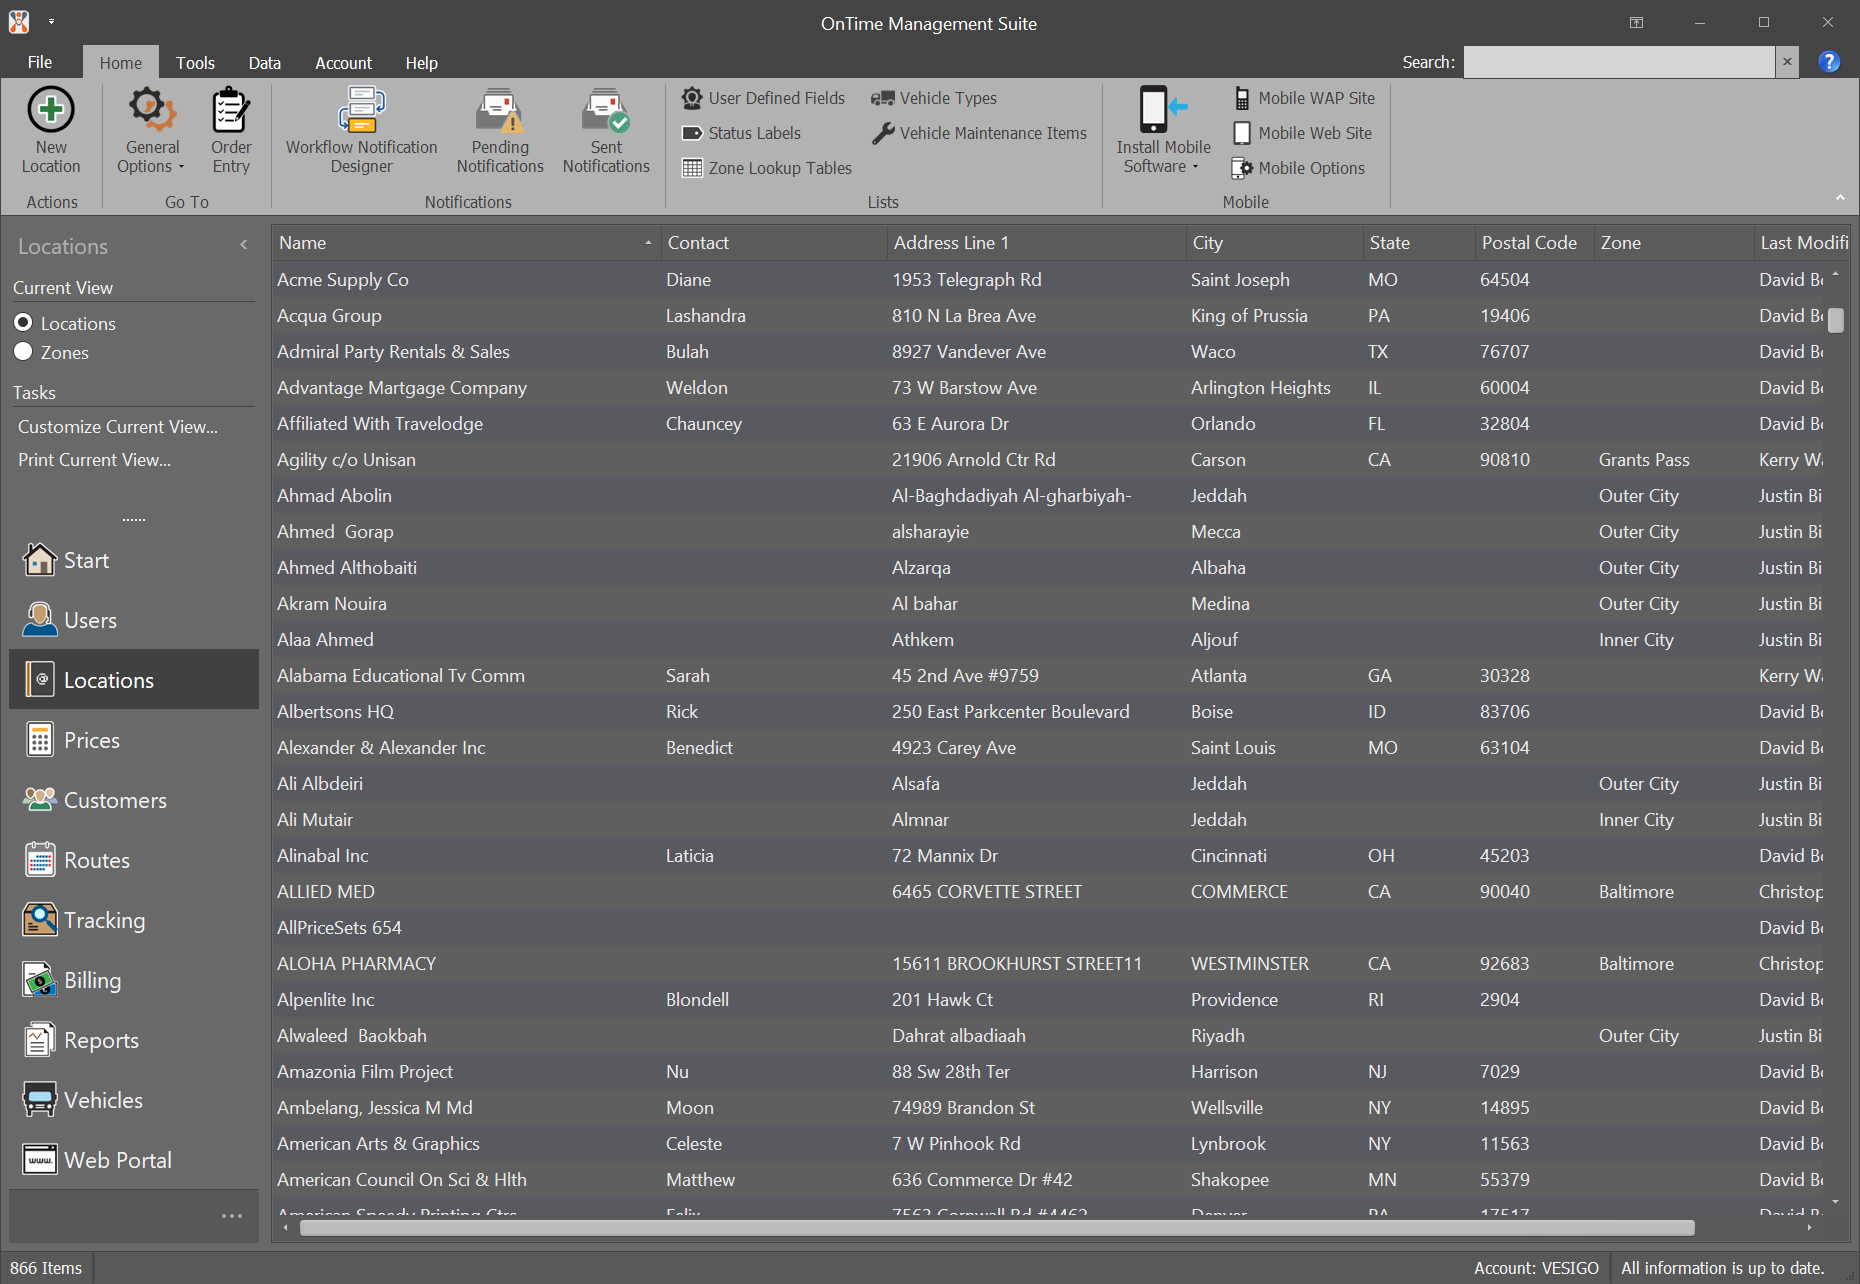This screenshot has width=1860, height=1284.
Task: Open Mobile WAP Site
Action: [1304, 98]
